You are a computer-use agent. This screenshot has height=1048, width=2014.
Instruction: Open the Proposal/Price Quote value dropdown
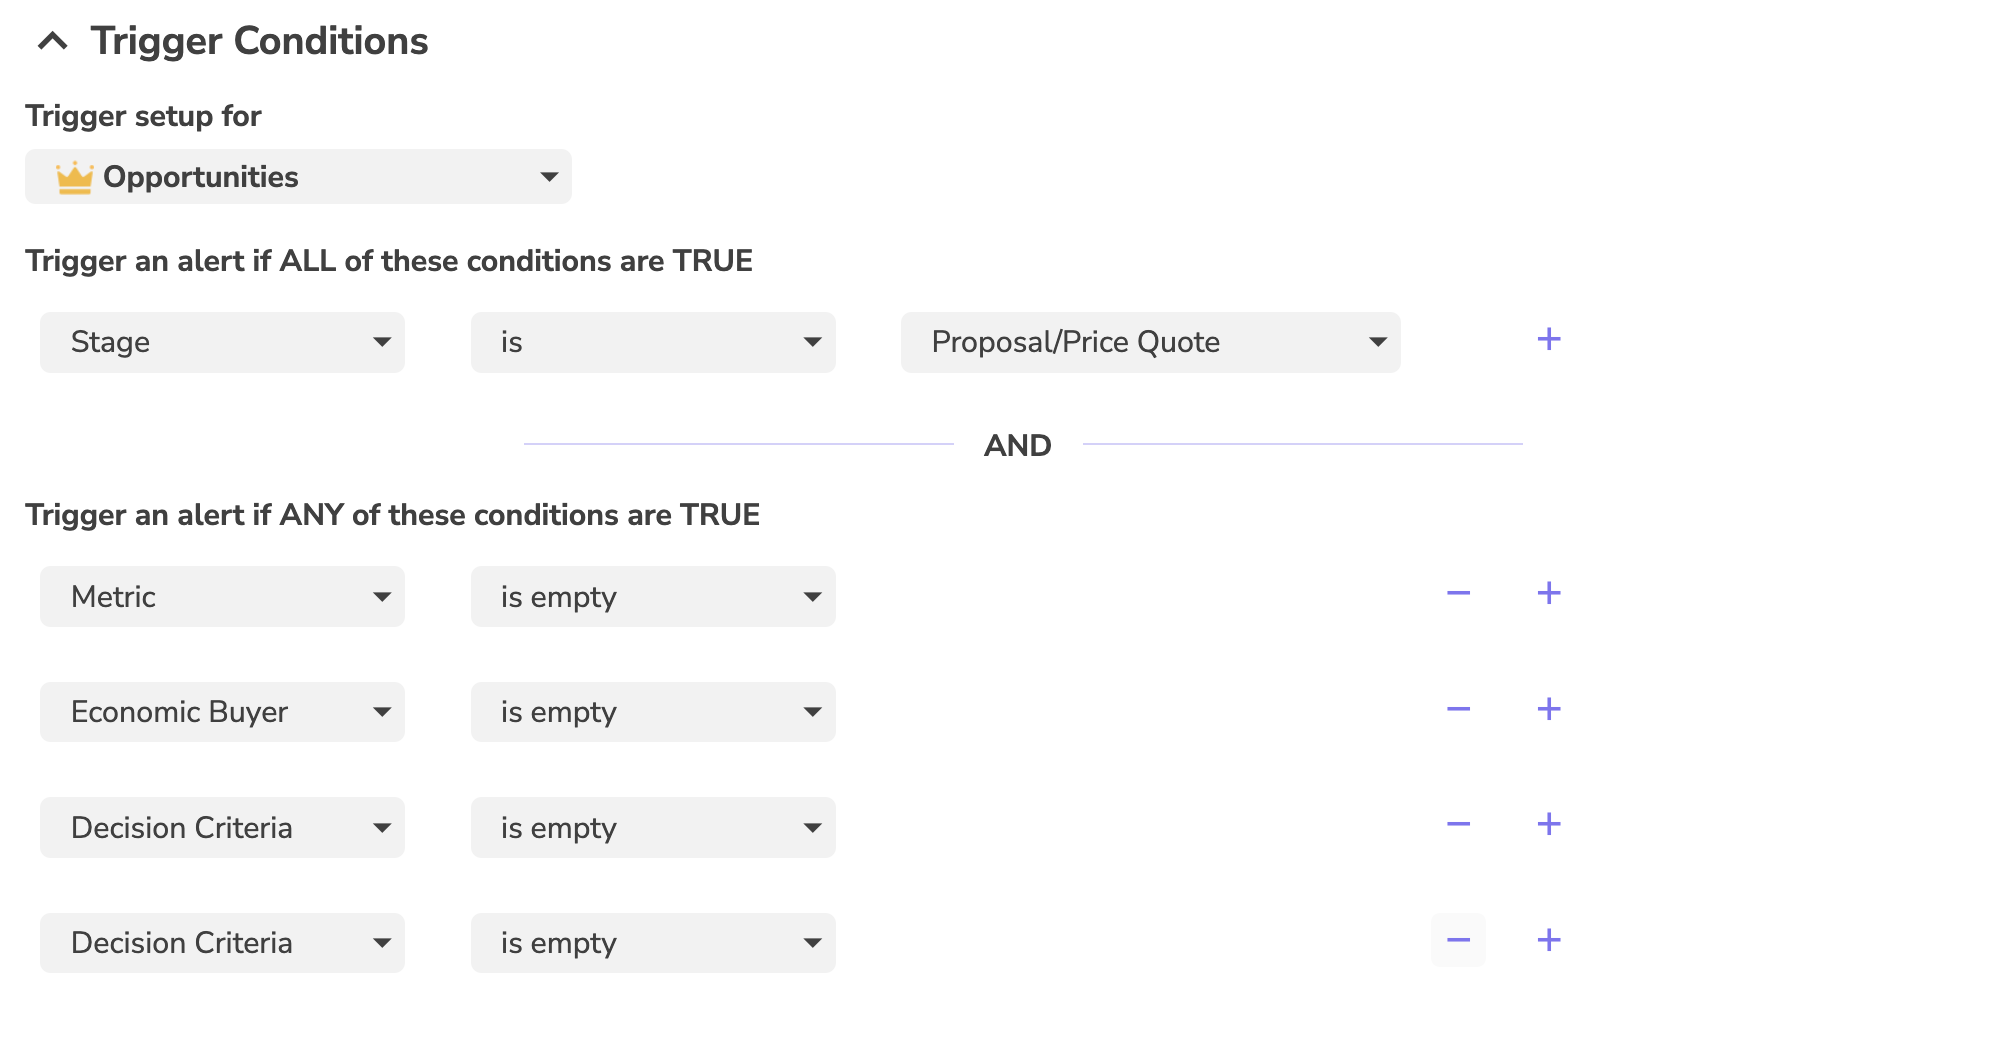click(1150, 343)
